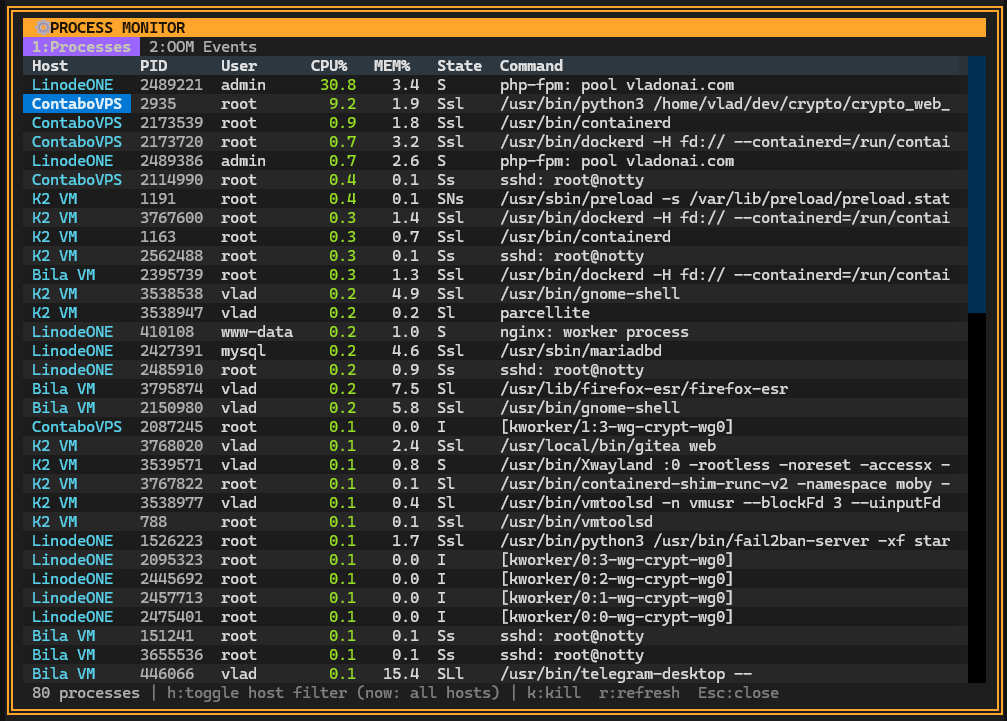Select the telegram-desktop process row
The width and height of the screenshot is (1007, 721).
400,673
